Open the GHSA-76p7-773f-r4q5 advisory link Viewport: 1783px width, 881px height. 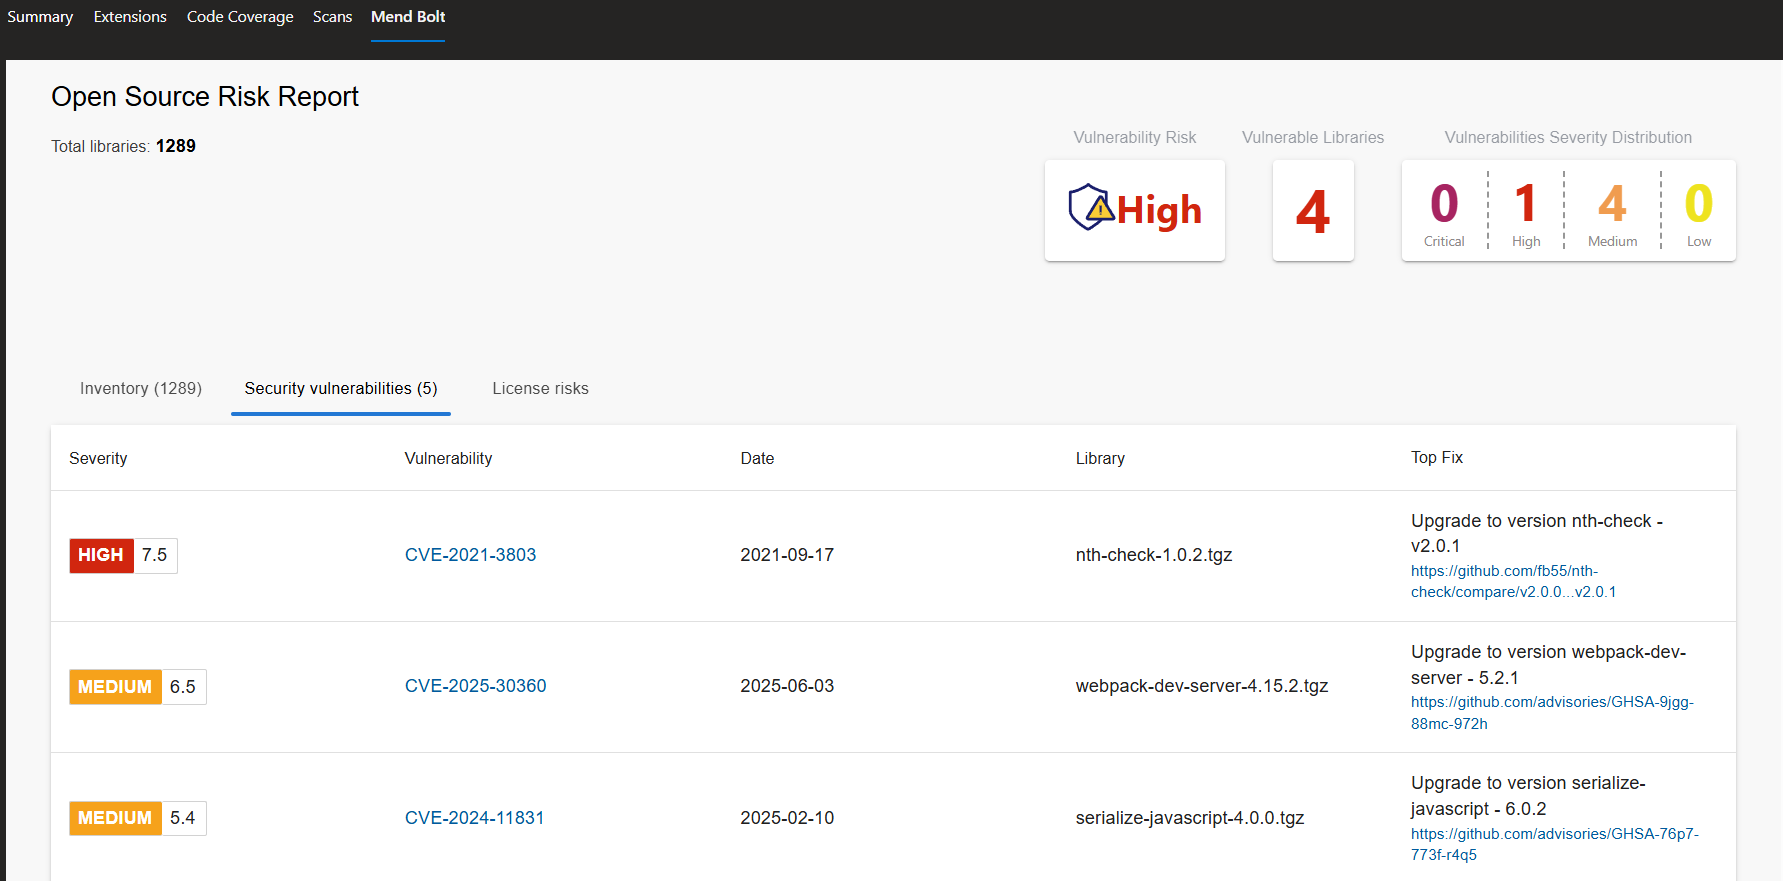coord(1554,844)
